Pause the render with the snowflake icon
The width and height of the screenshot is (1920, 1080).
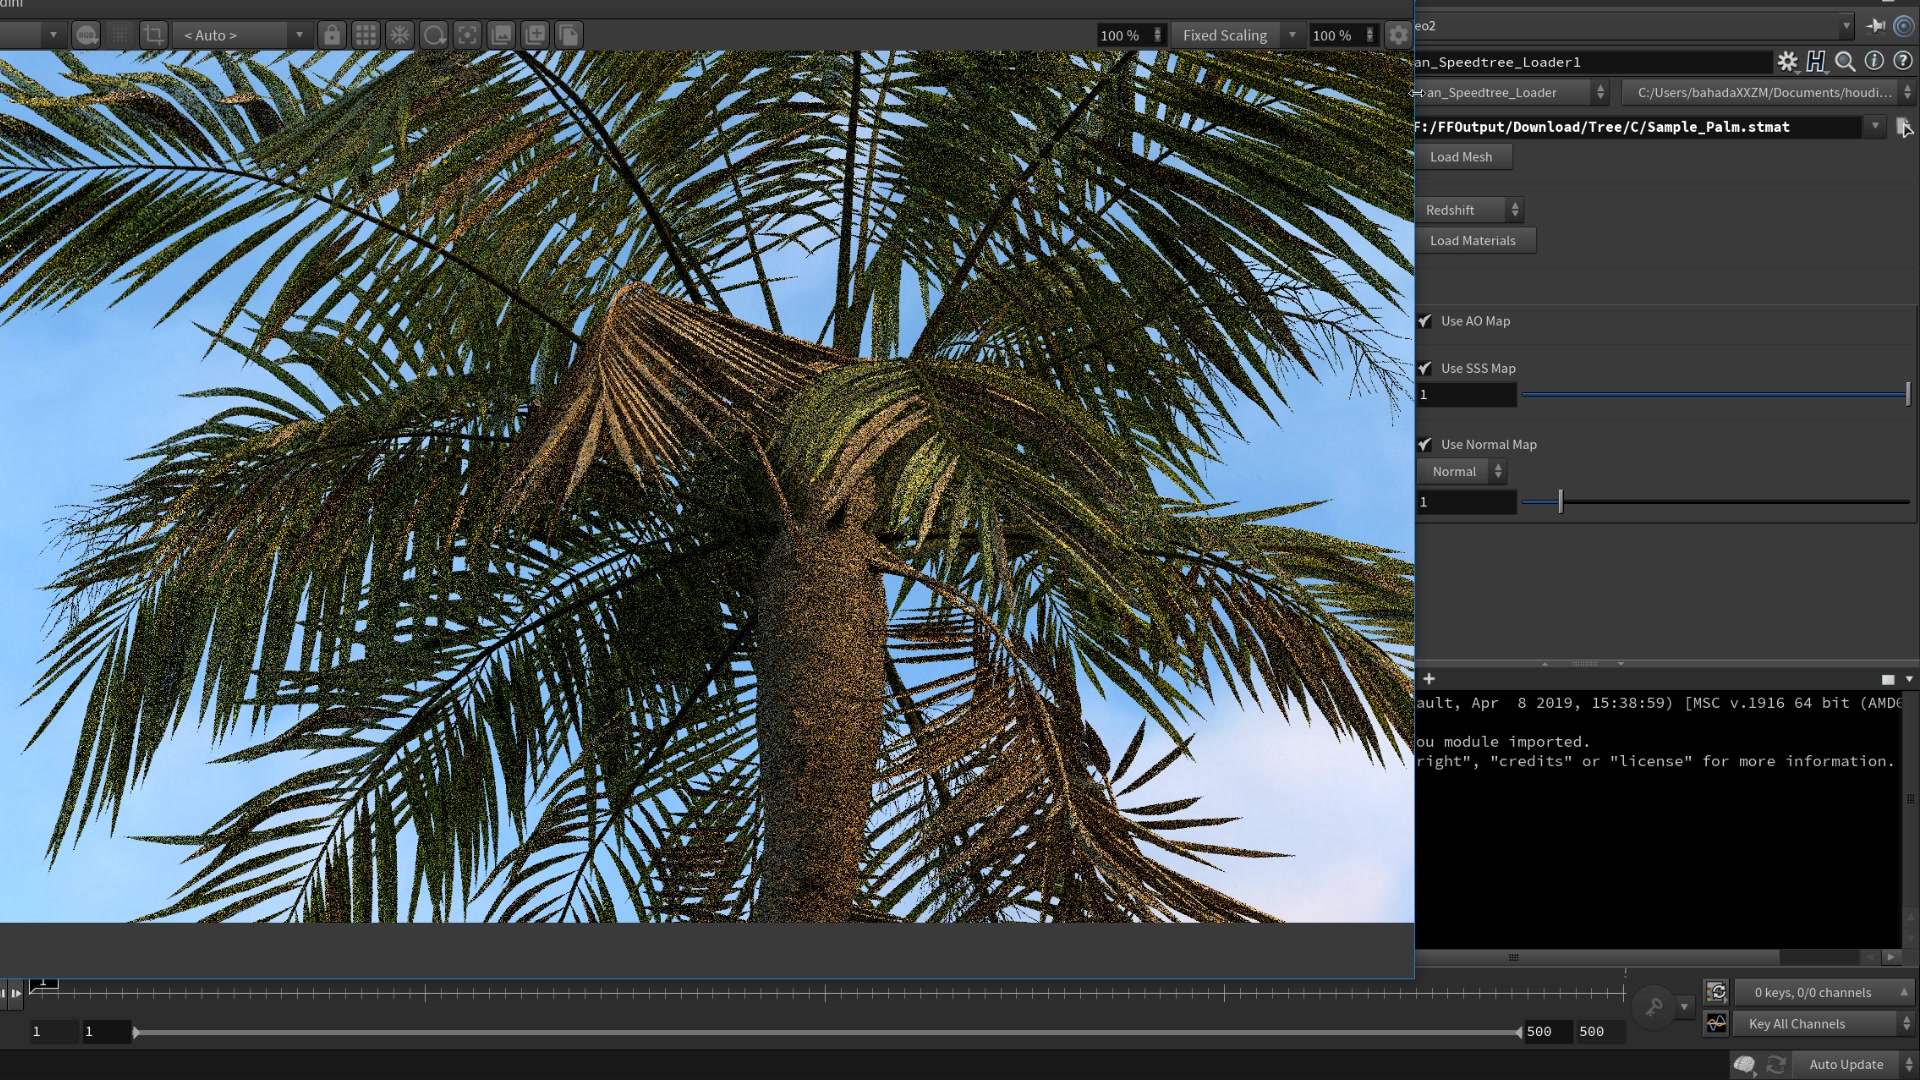pos(400,34)
